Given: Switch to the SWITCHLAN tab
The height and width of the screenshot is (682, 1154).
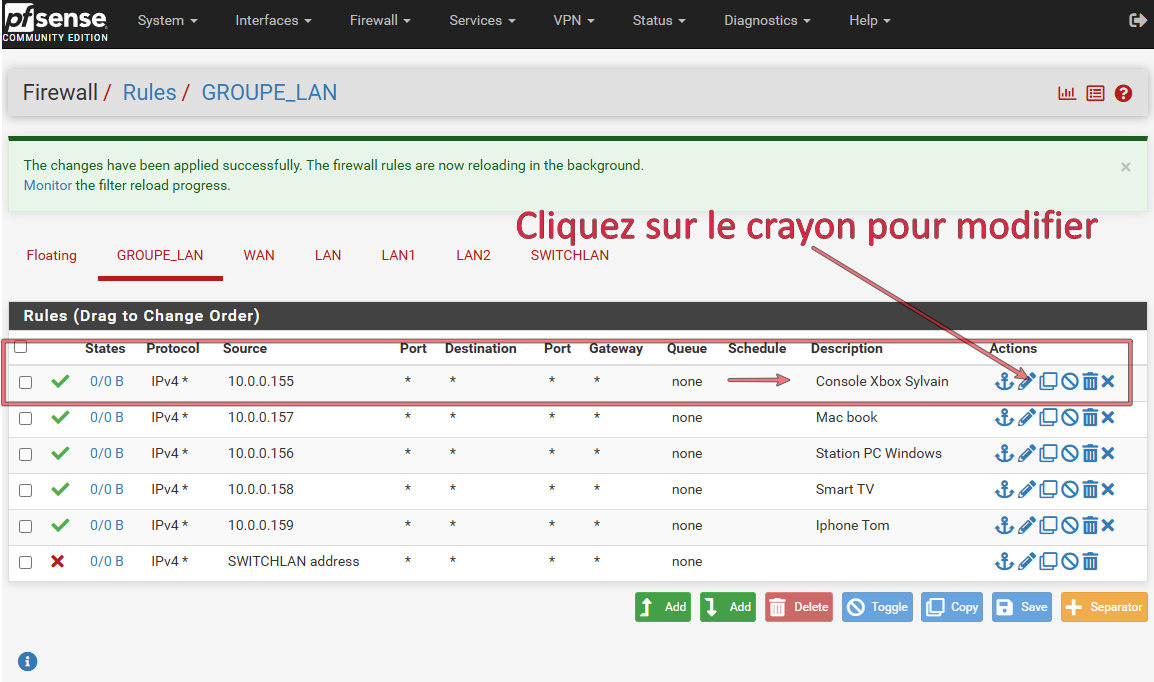Looking at the screenshot, I should coord(569,255).
